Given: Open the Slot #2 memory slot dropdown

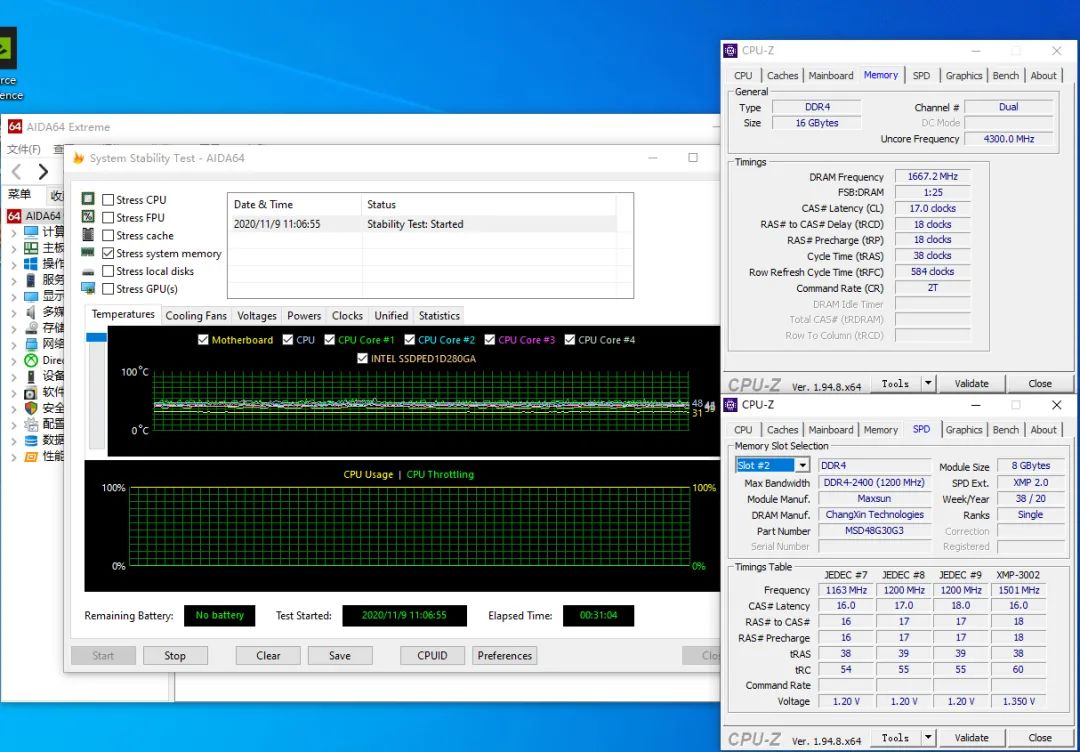Looking at the screenshot, I should tap(802, 466).
